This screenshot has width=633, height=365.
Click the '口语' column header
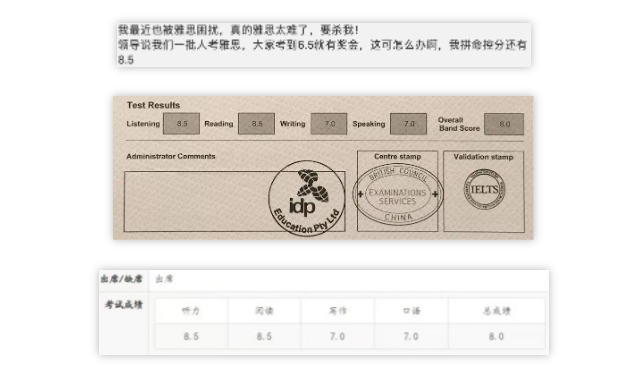[x=411, y=310]
